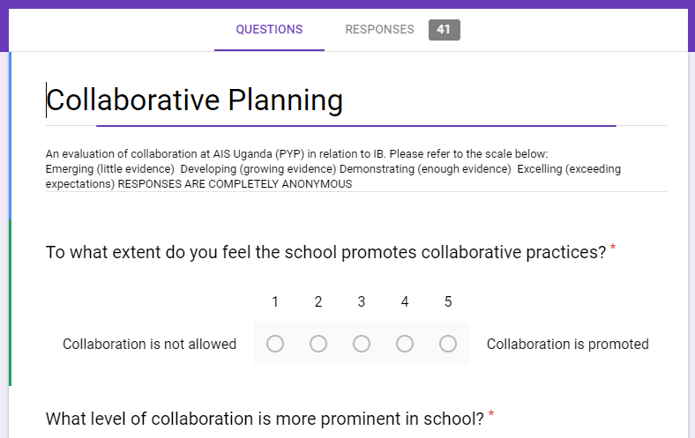695x438 pixels.
Task: Select radio button for rating 1
Action: pos(275,344)
